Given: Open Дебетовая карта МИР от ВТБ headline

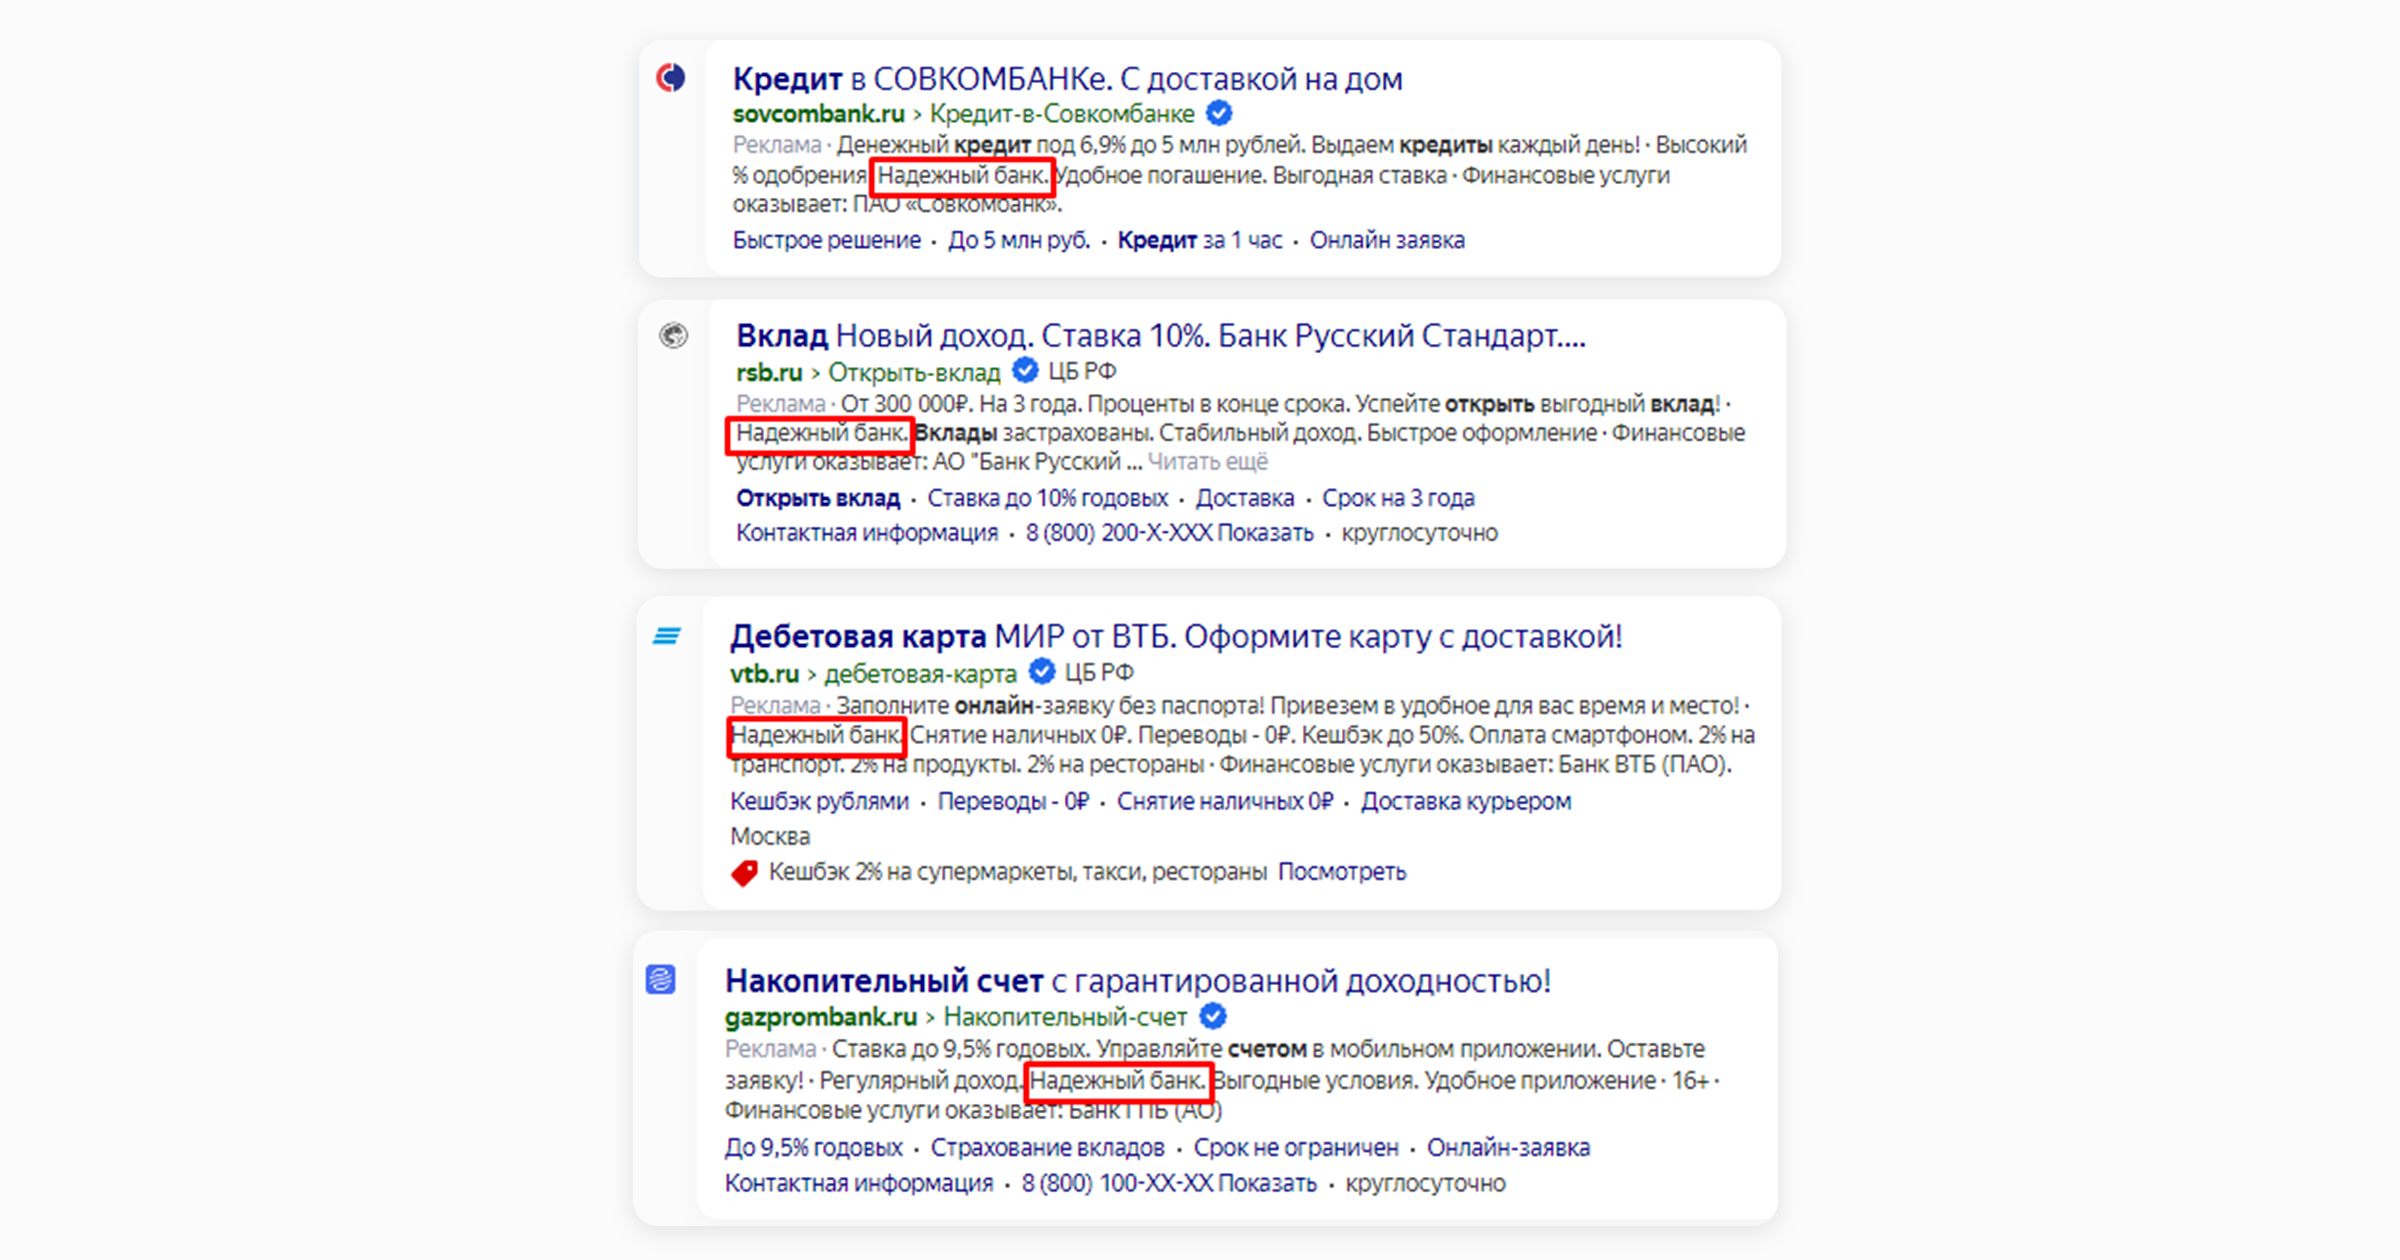Looking at the screenshot, I should (1176, 637).
